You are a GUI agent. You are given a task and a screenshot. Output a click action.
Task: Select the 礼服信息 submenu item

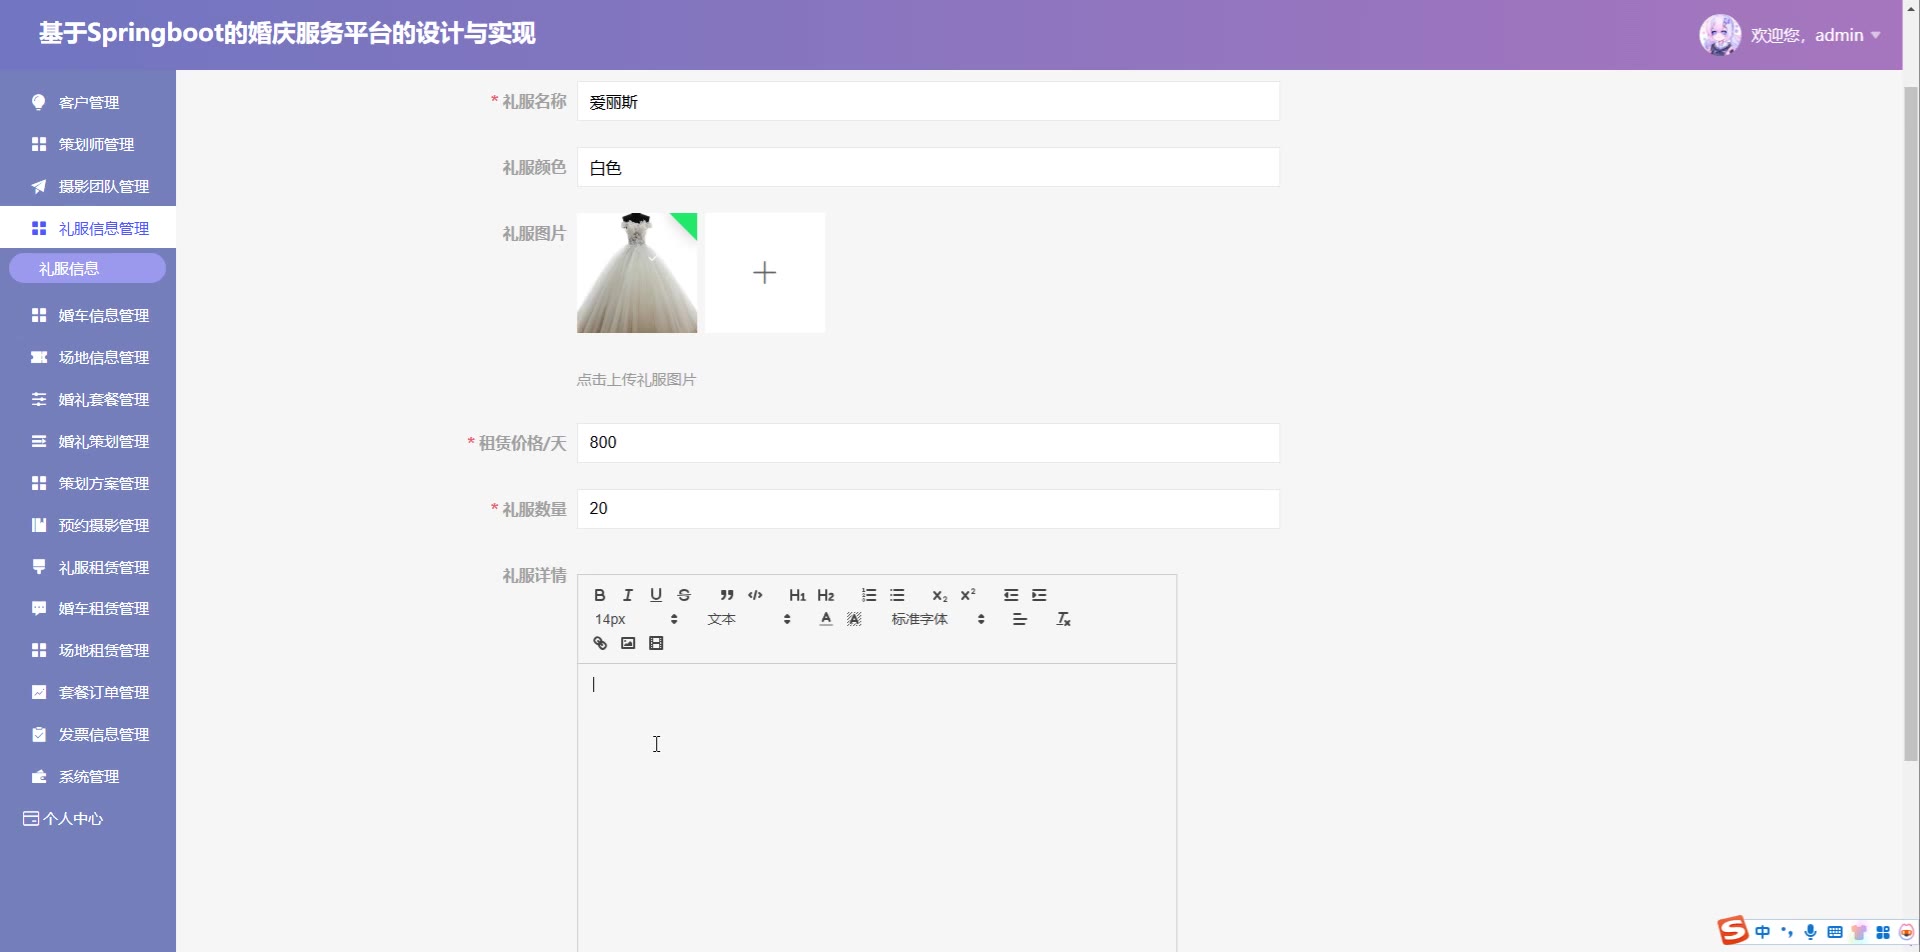88,268
